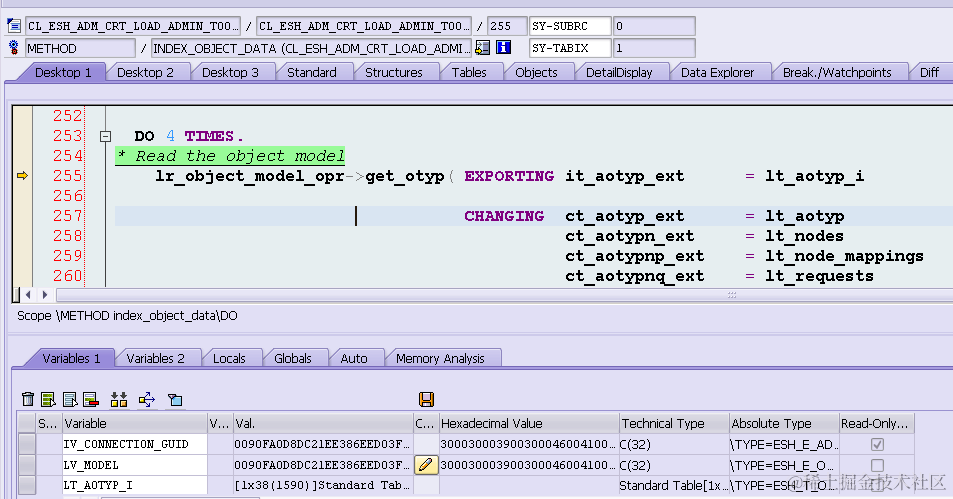Switch to Desktop 3 tab
This screenshot has height=499, width=953.
(x=230, y=72)
